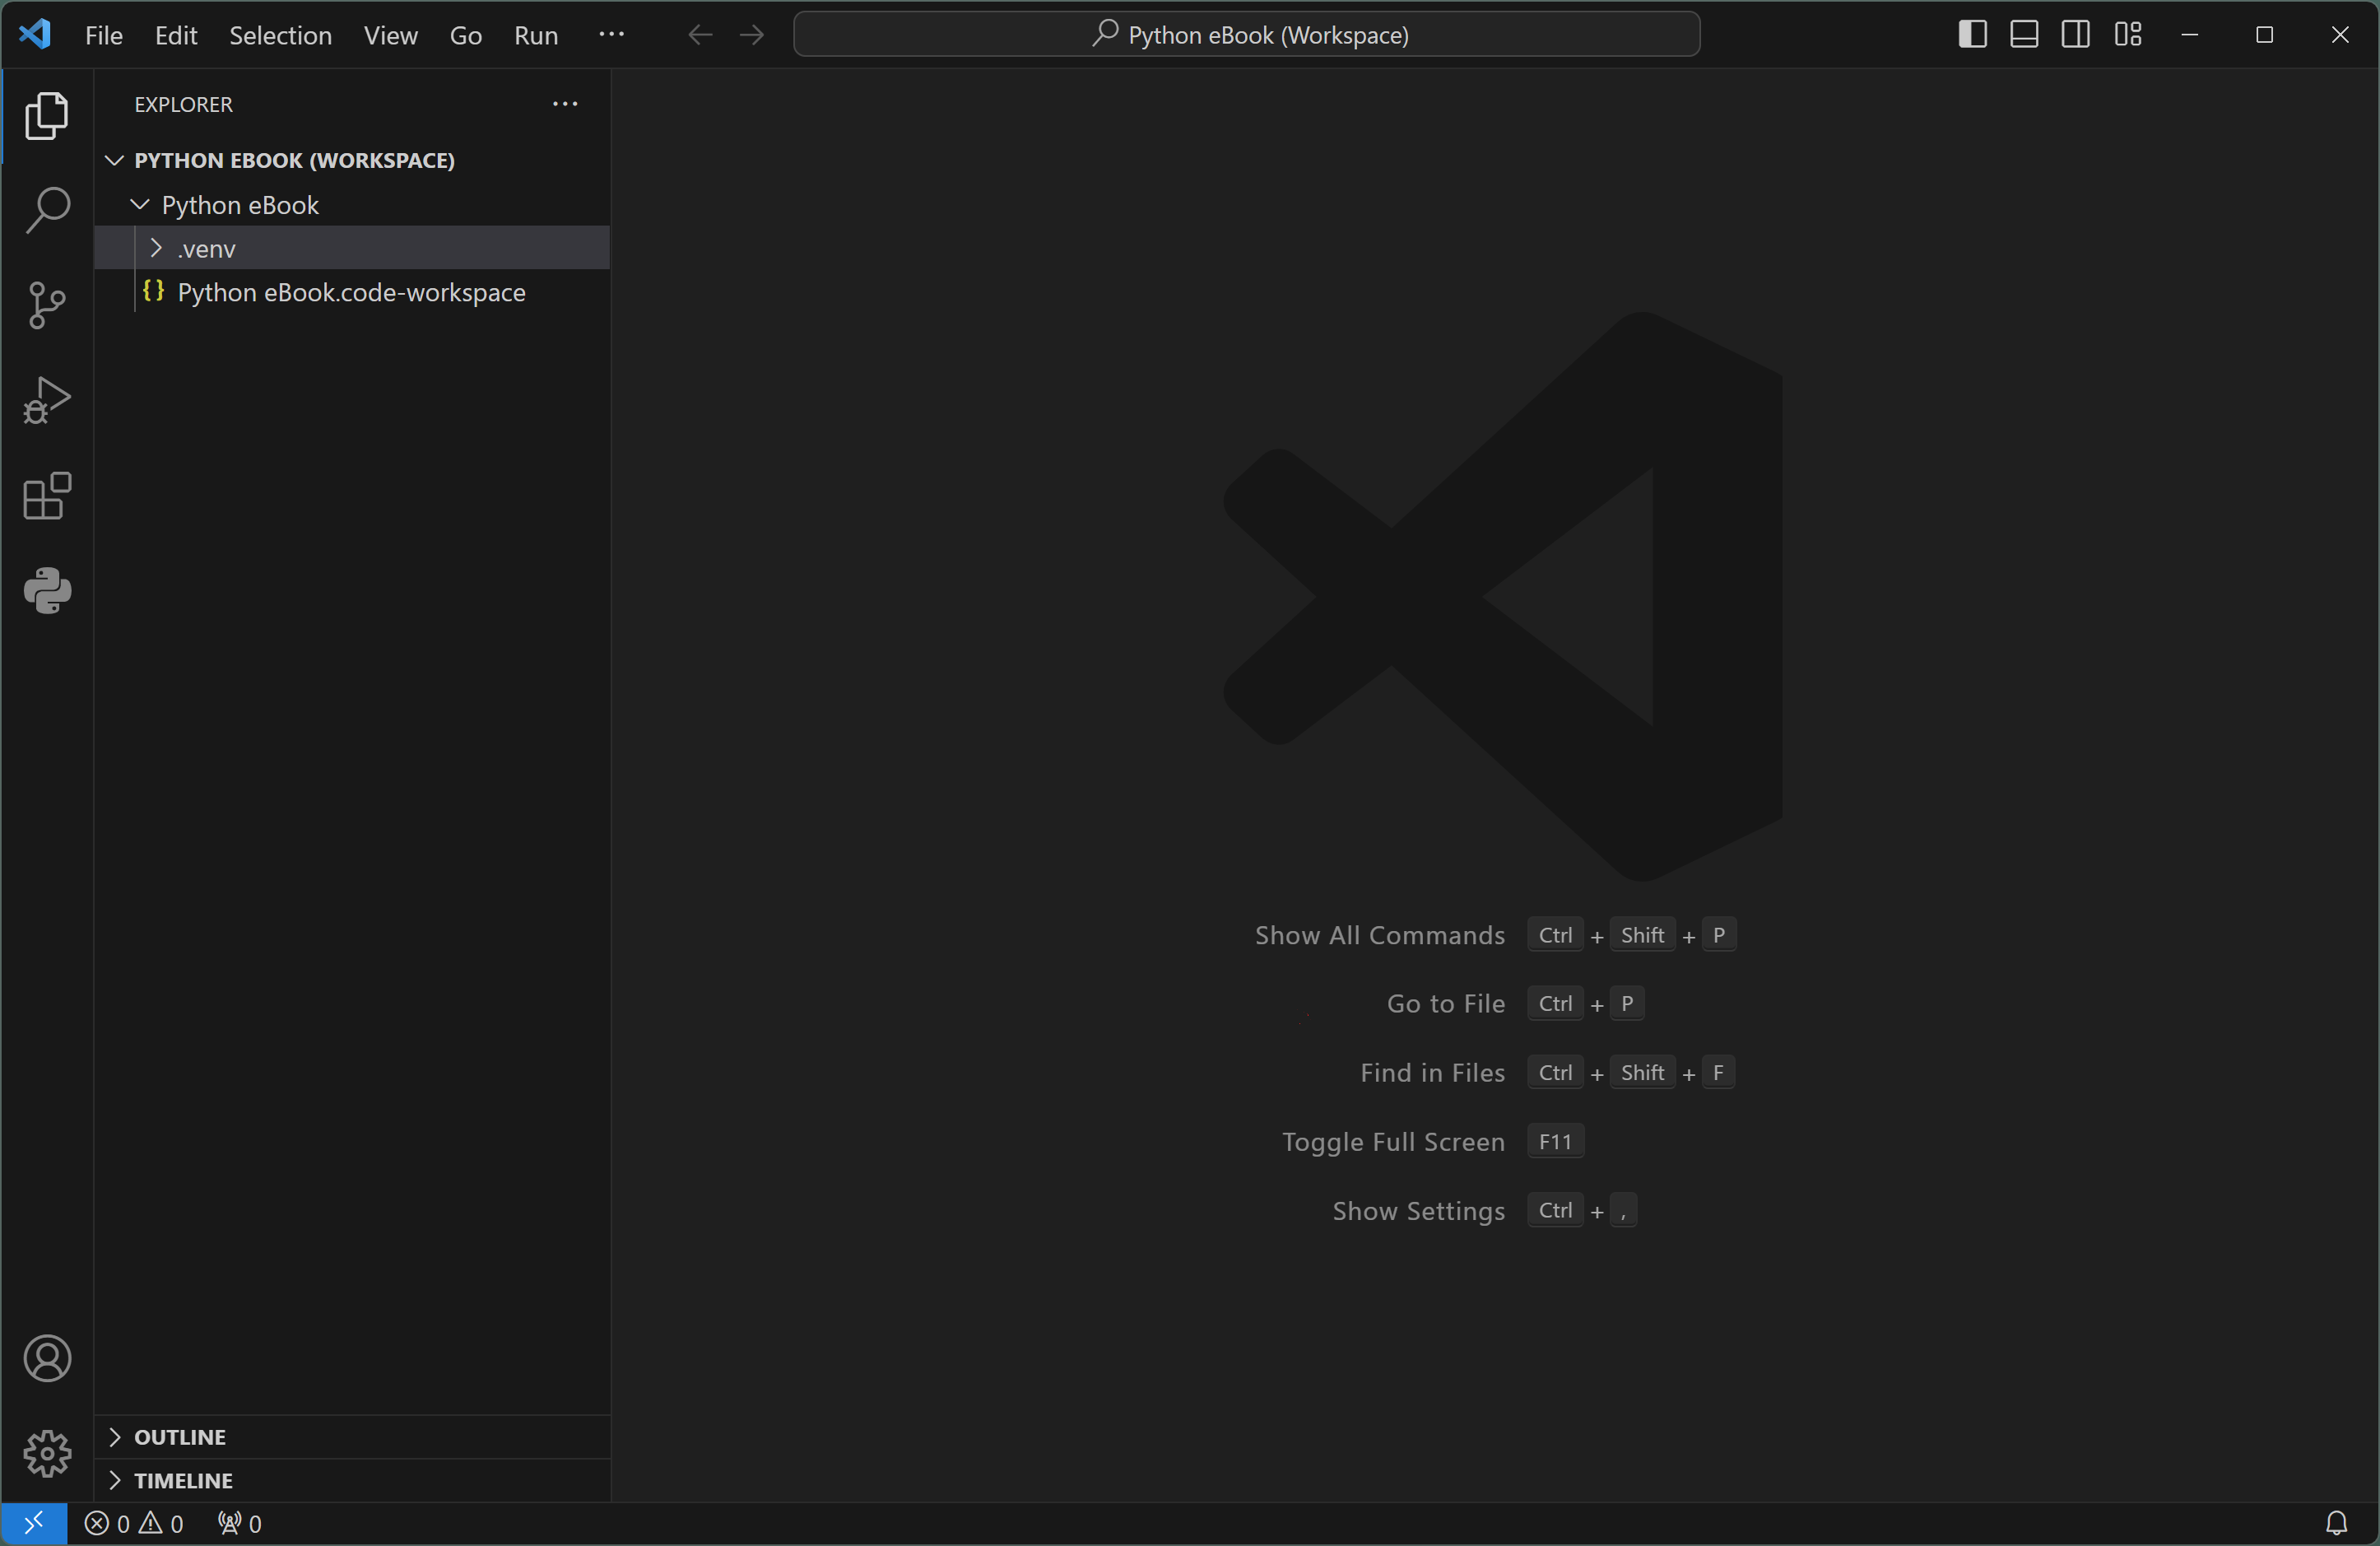Toggle the bottom panel

click(2024, 35)
